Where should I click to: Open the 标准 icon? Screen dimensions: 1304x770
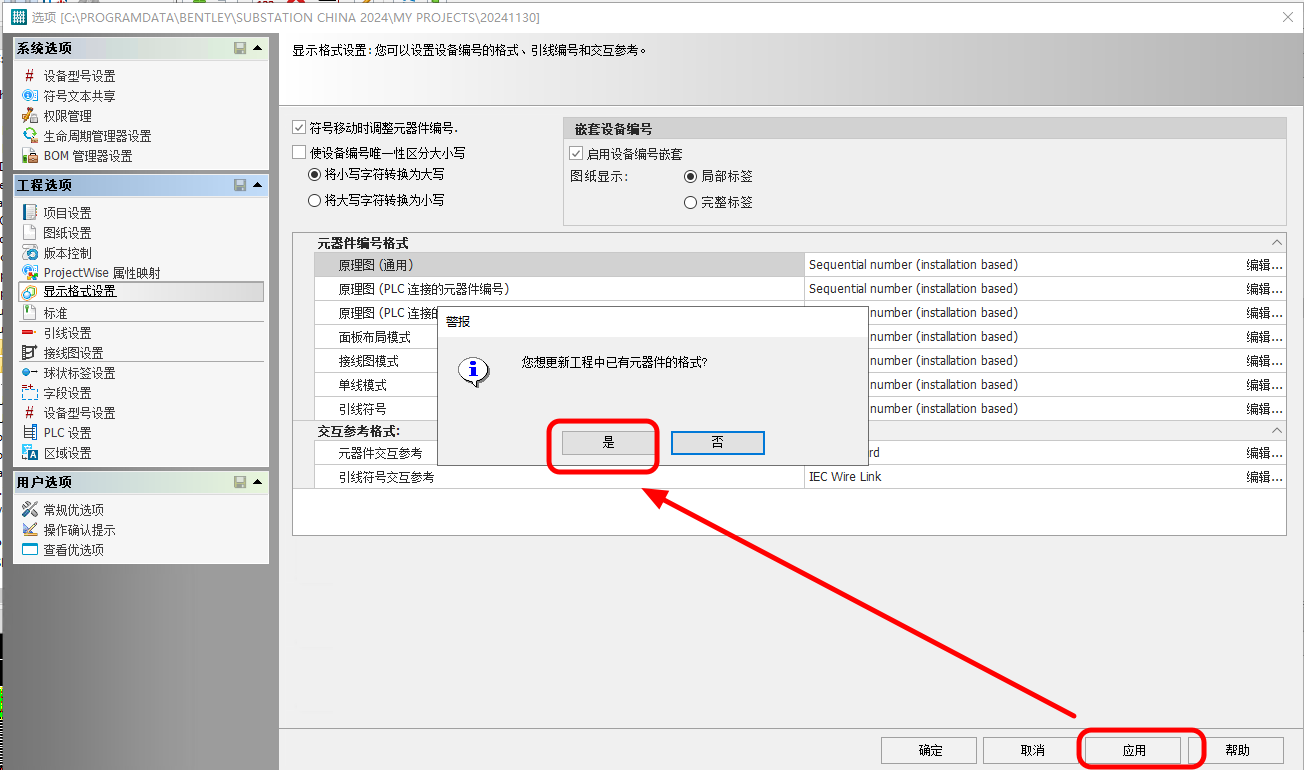(30, 313)
